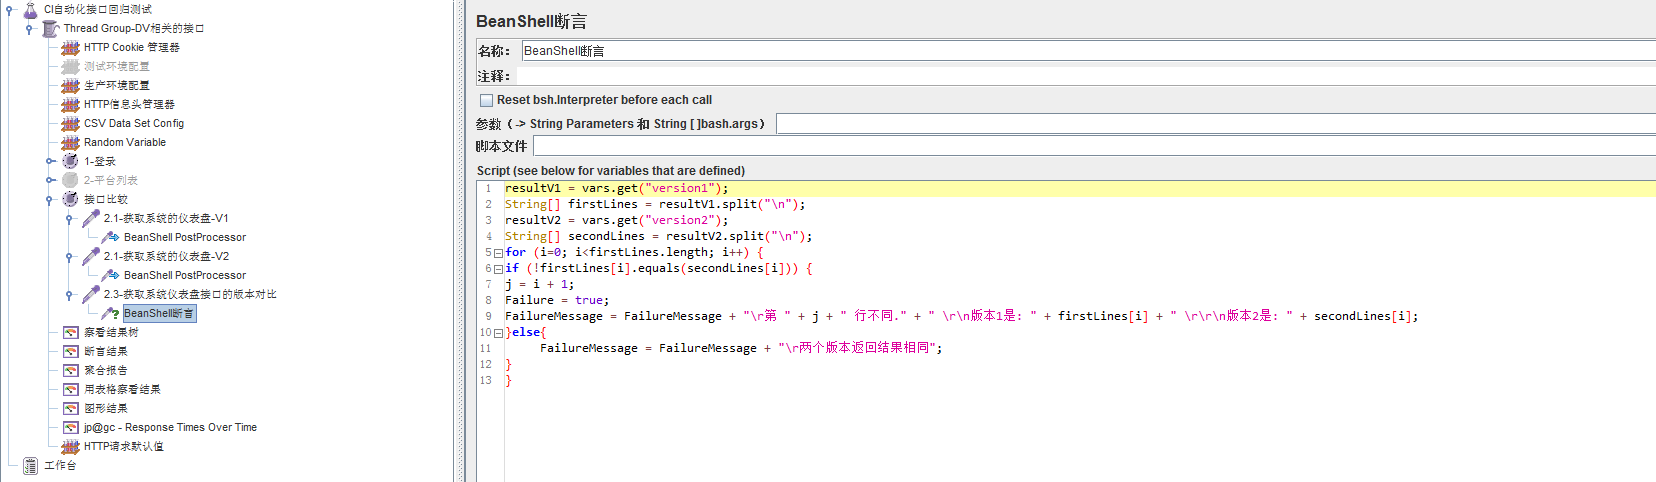Select the first BeanShell PostProcessor under V1
This screenshot has width=1656, height=482.
[184, 237]
